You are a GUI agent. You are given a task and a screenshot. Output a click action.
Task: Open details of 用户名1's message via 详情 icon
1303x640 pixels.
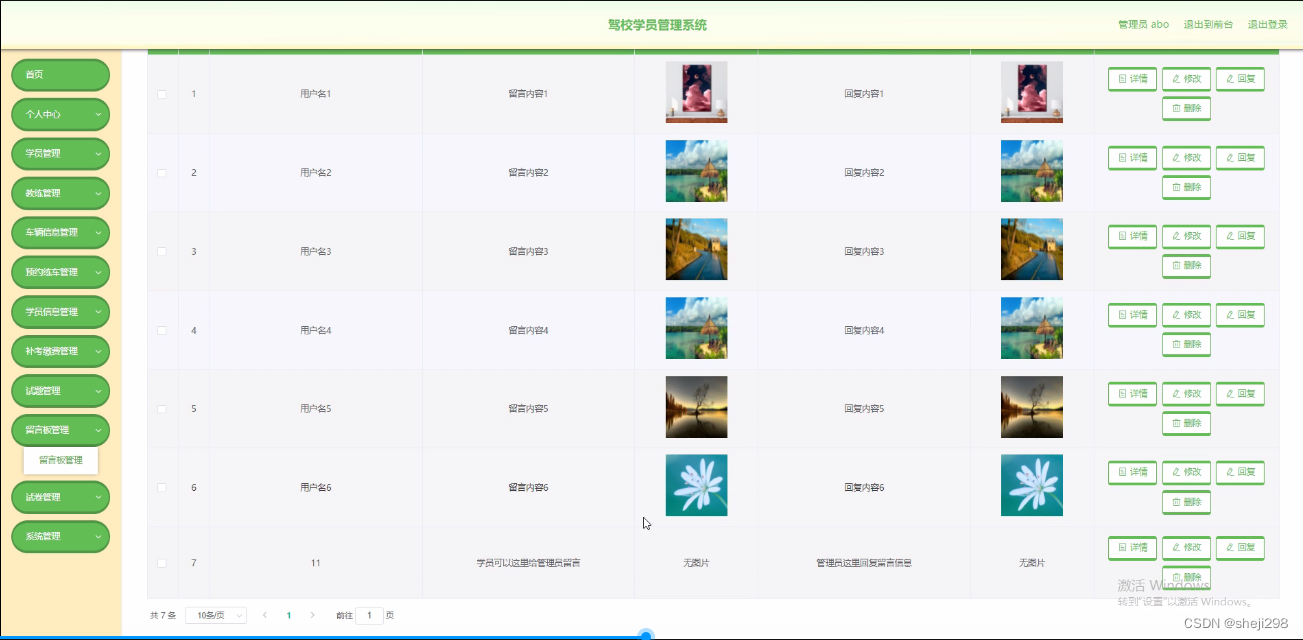(1131, 78)
